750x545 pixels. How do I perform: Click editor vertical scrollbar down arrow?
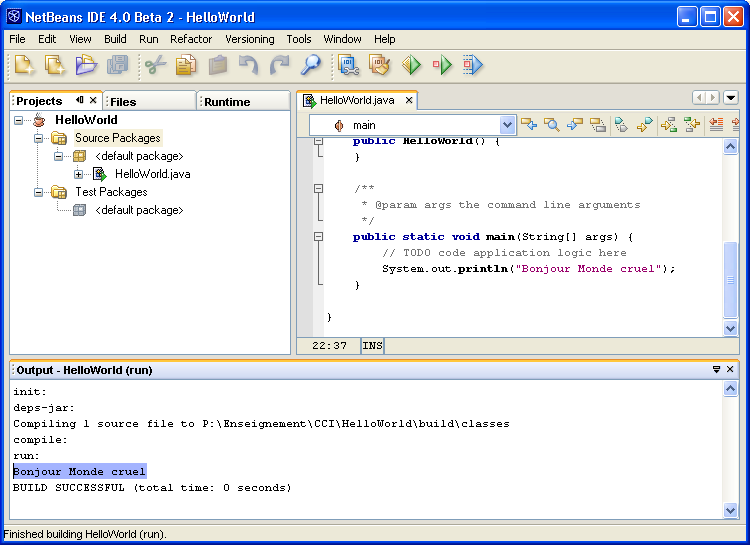coord(730,328)
